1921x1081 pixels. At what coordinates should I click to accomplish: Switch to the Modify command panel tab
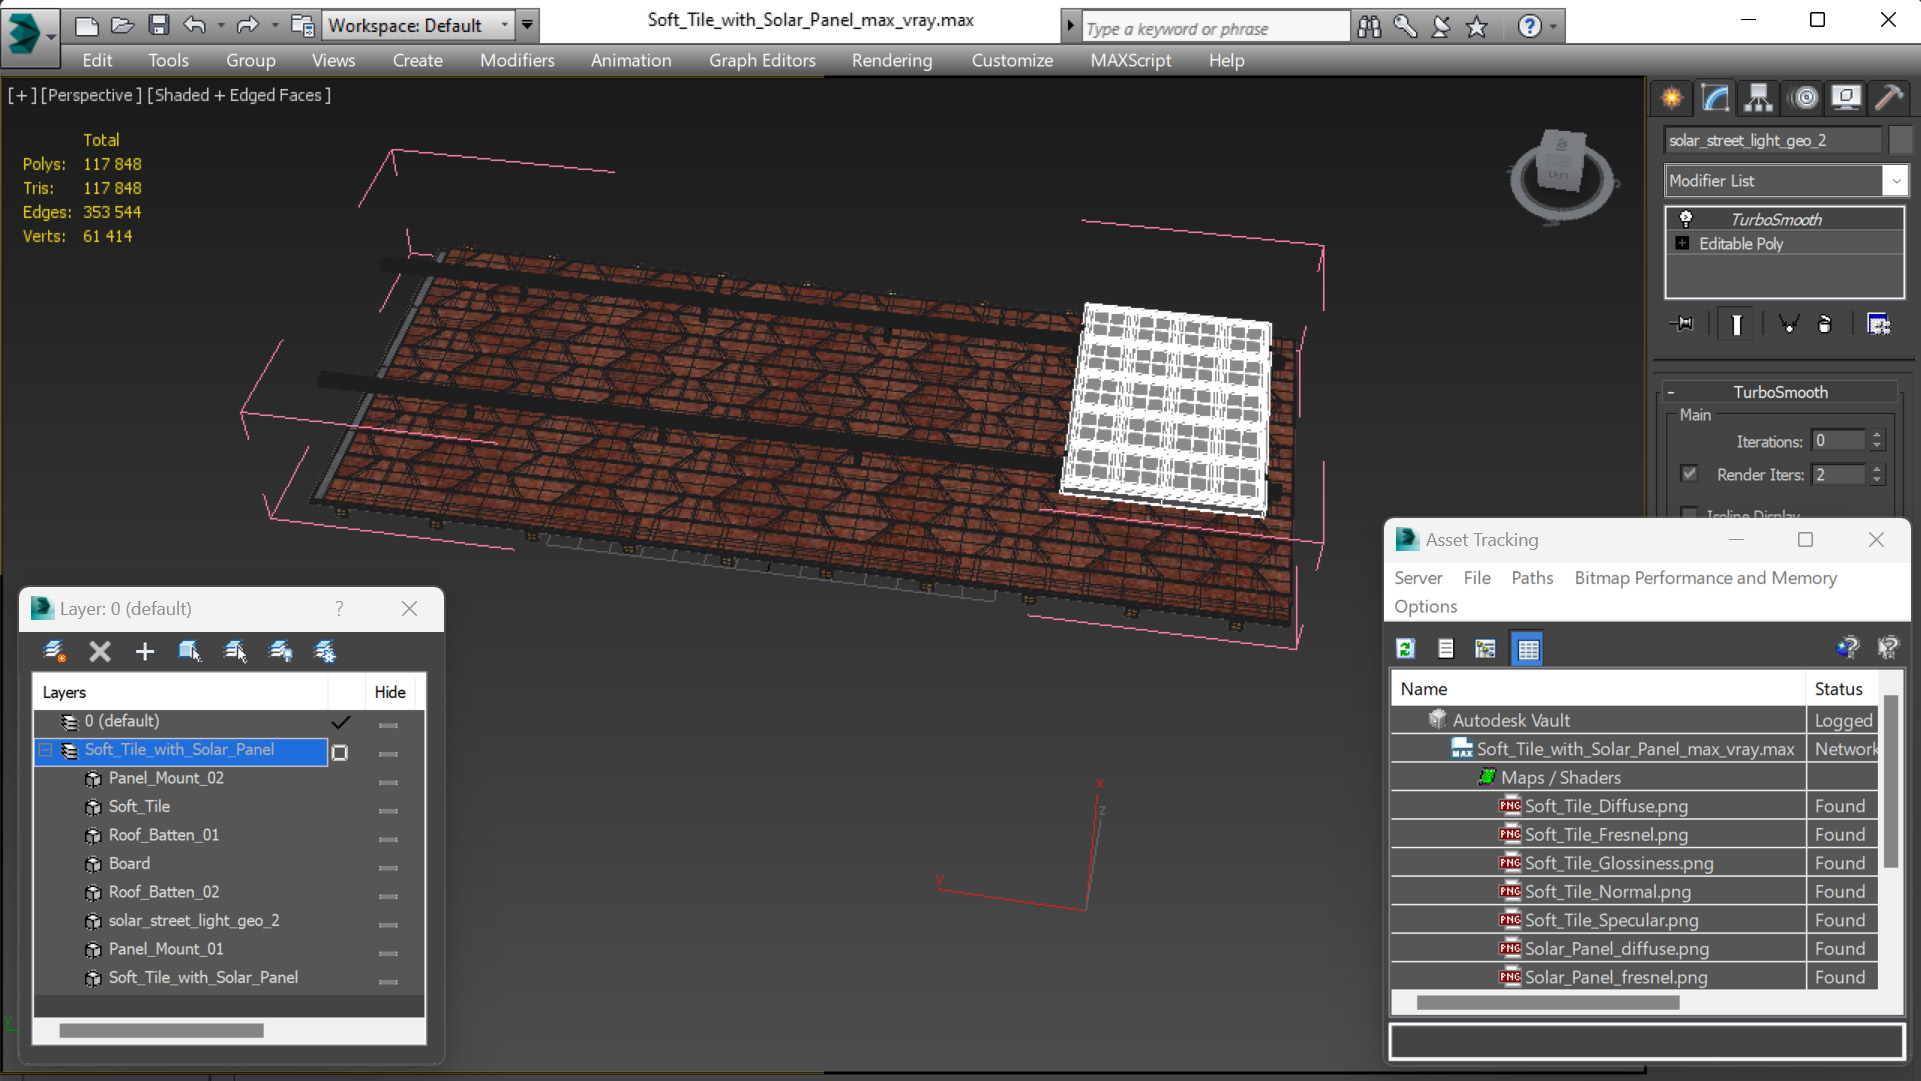pos(1715,97)
